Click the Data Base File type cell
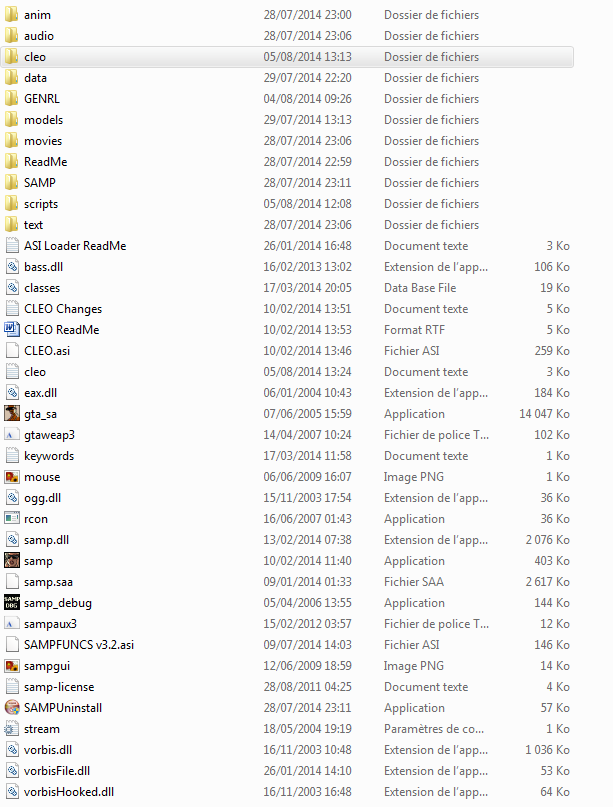This screenshot has height=807, width=613. (420, 288)
